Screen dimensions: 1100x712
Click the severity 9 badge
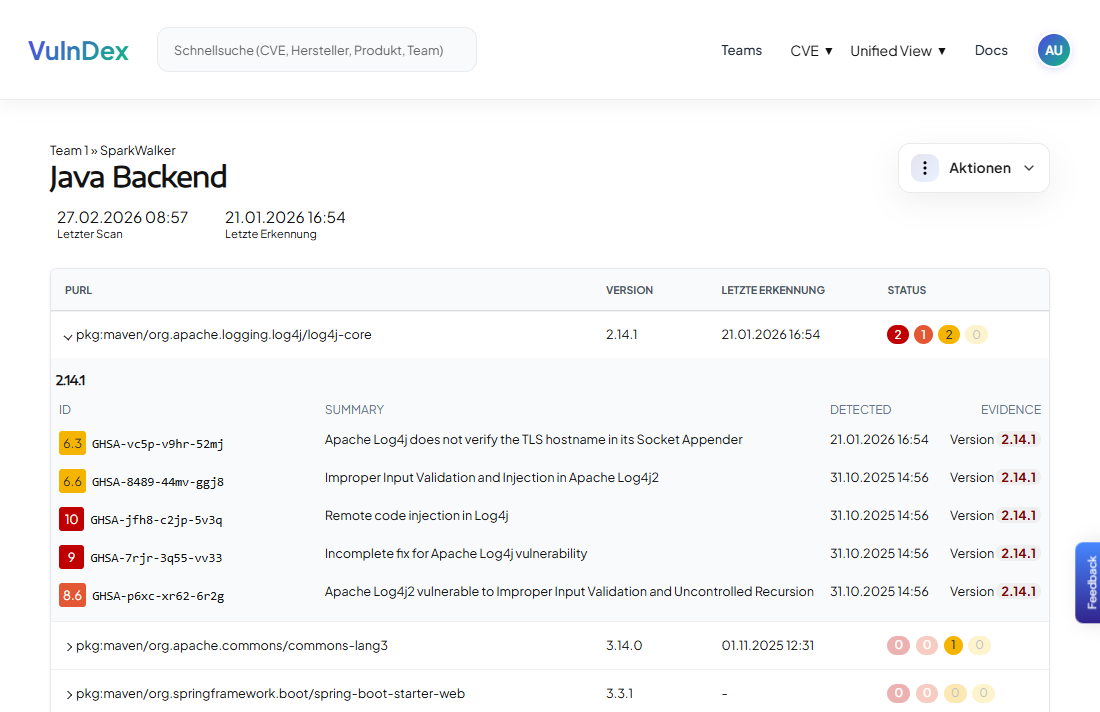point(71,557)
